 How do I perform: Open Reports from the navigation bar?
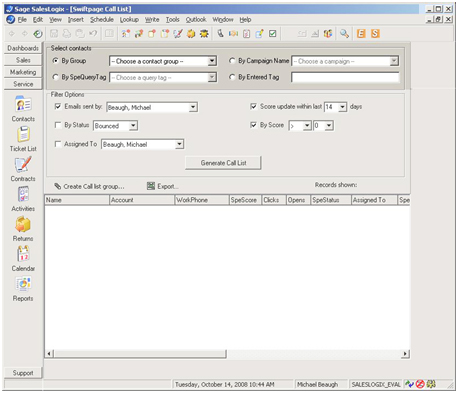pos(23,289)
